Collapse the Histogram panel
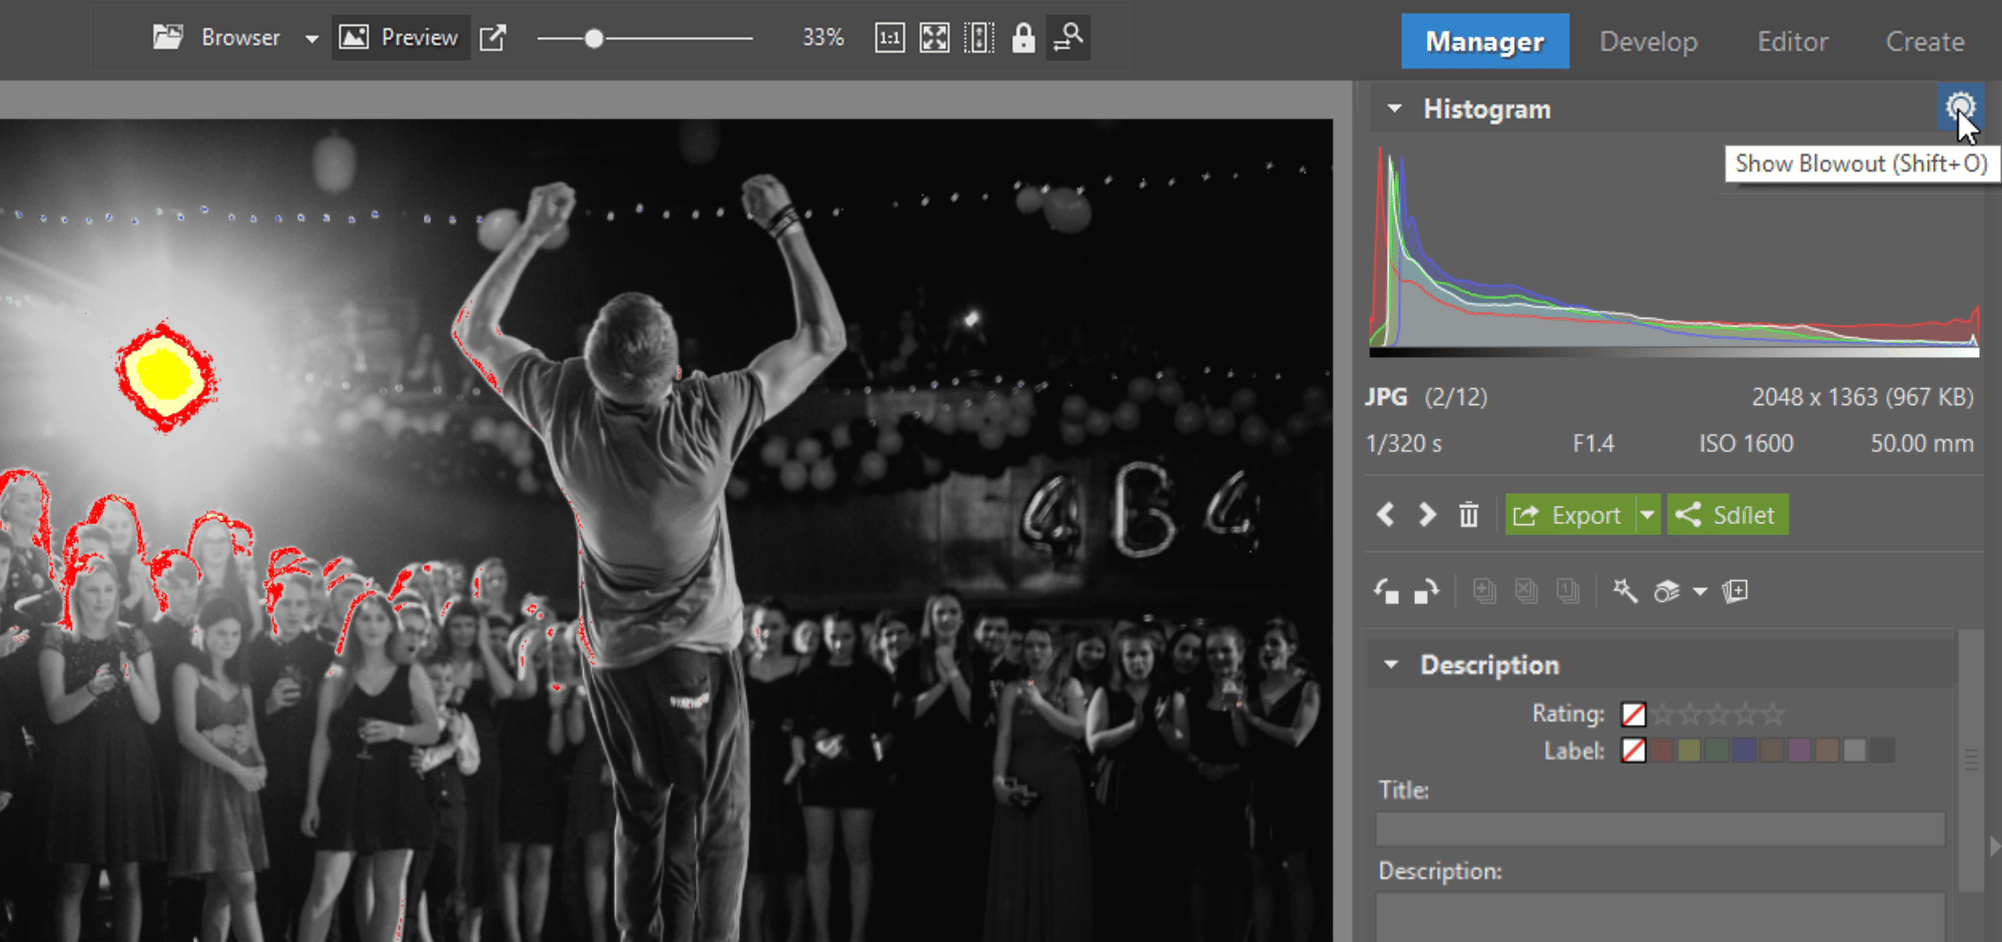 pyautogui.click(x=1394, y=108)
